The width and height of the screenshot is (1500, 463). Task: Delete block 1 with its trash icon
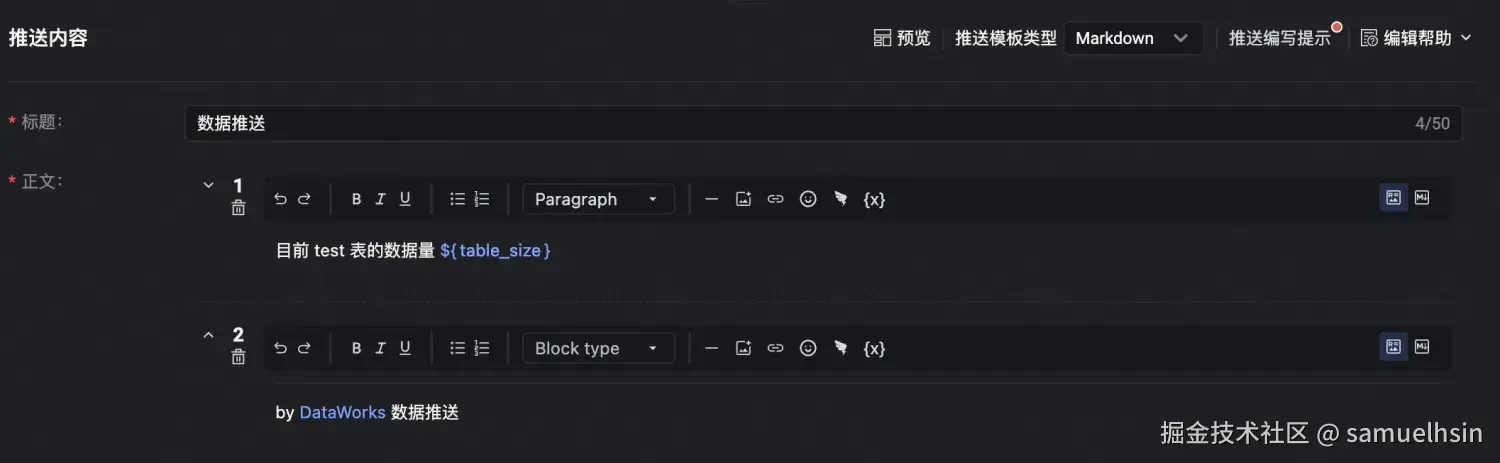coord(238,208)
